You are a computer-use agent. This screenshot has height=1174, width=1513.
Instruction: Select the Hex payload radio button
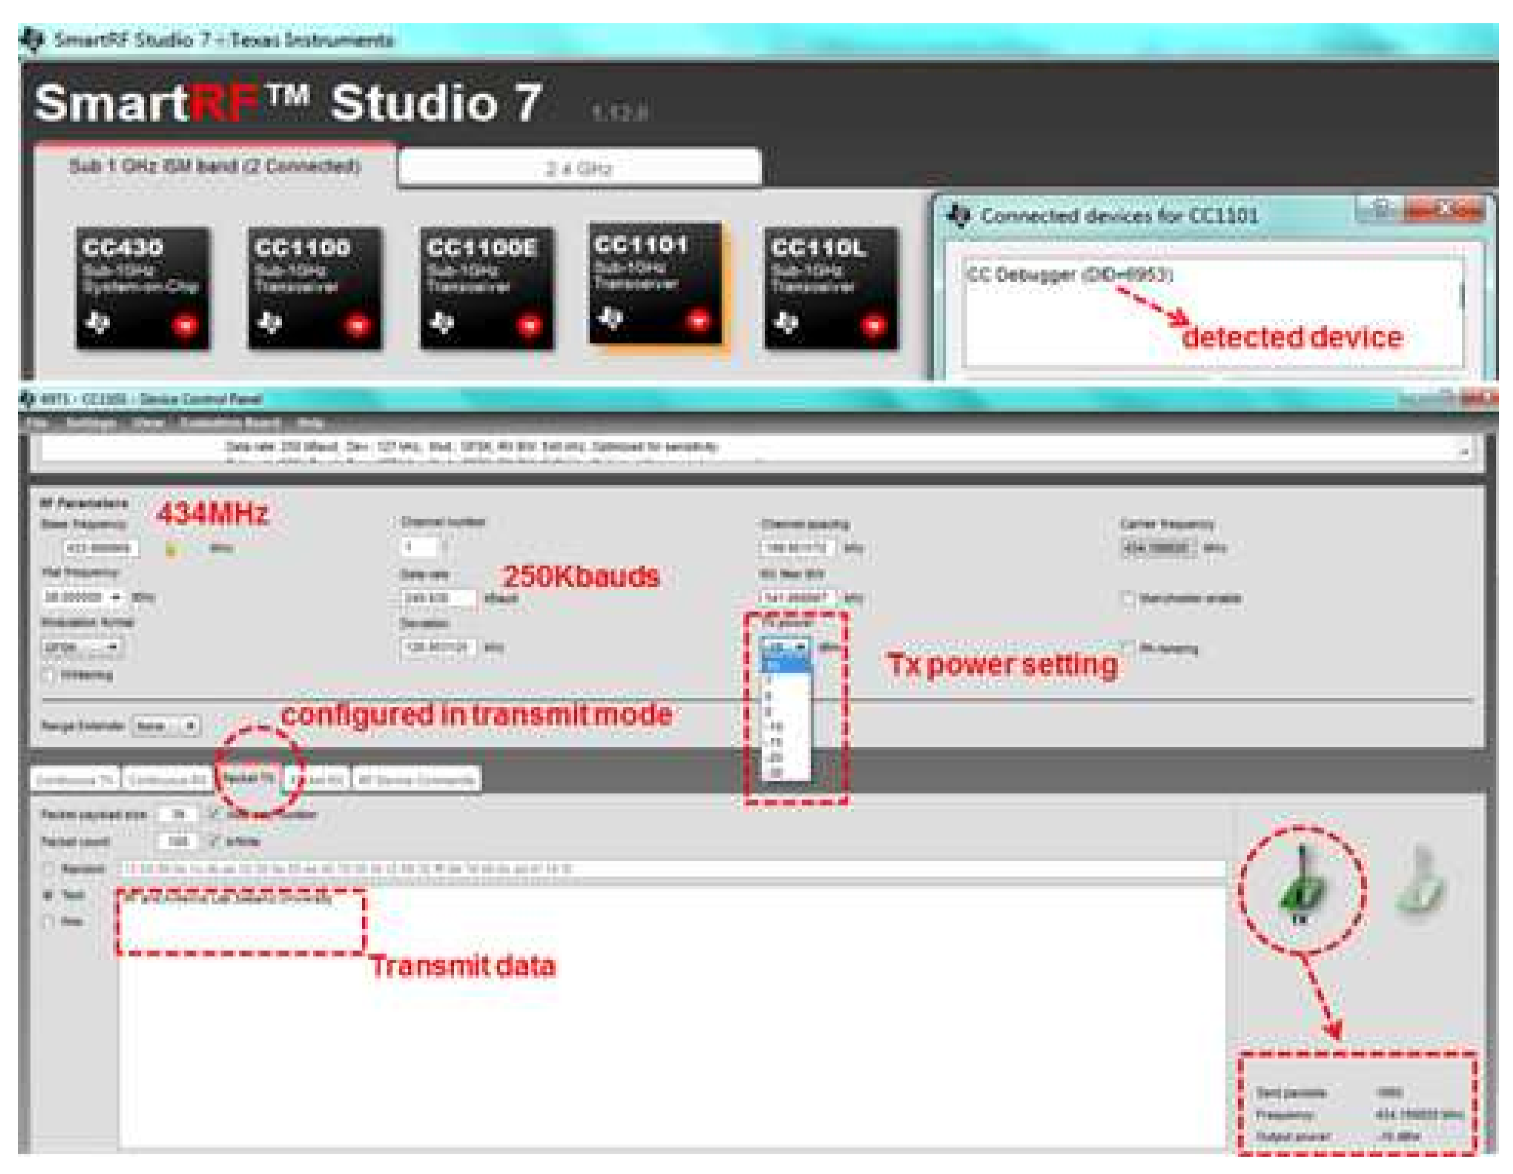click(48, 921)
